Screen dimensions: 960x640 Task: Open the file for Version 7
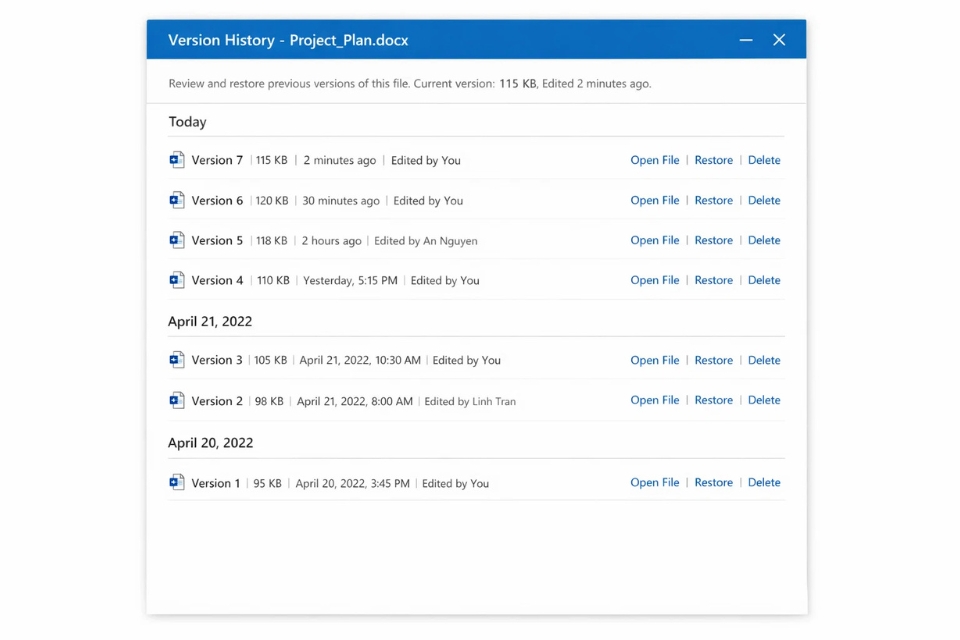[655, 159]
